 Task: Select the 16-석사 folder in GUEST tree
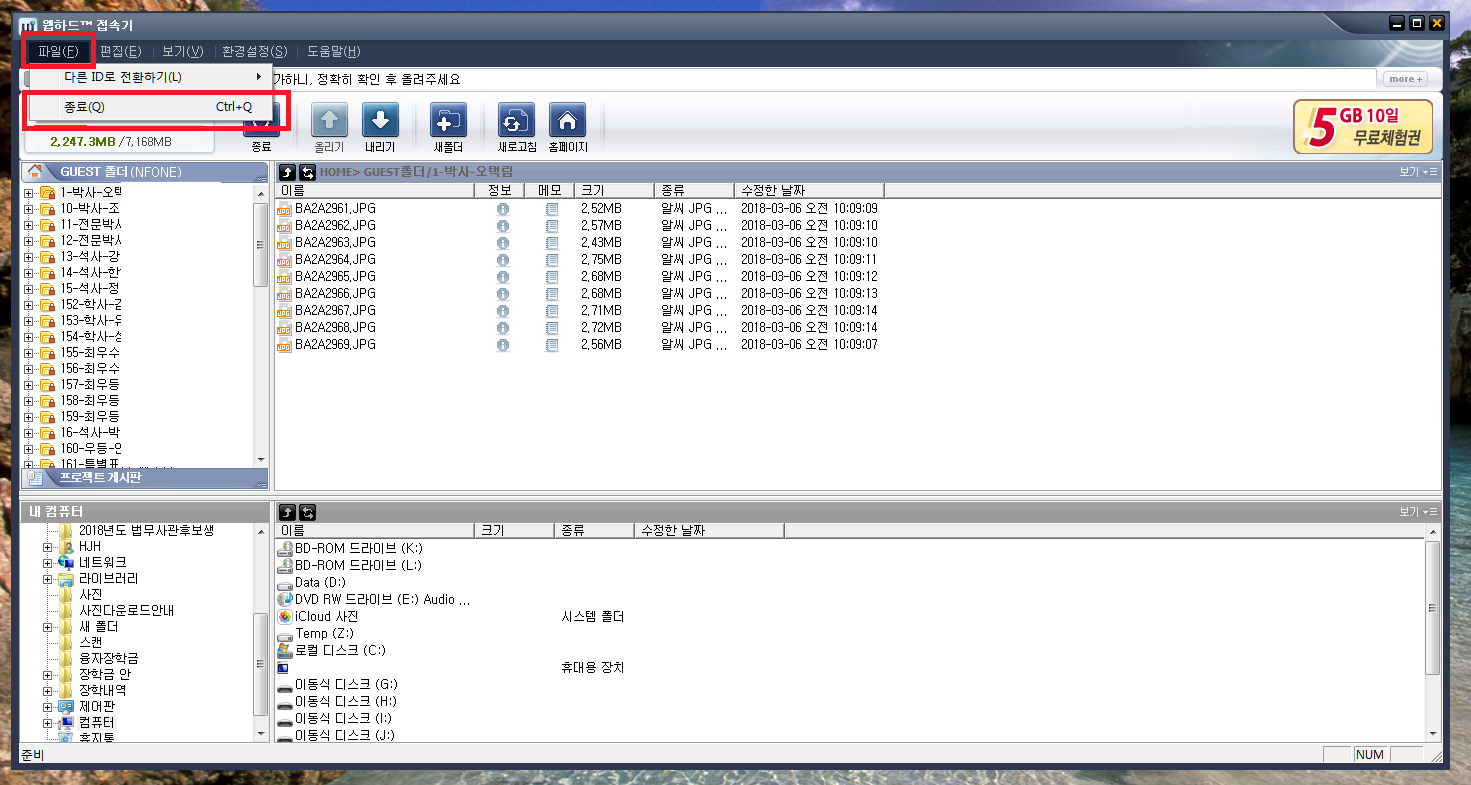pyautogui.click(x=90, y=433)
